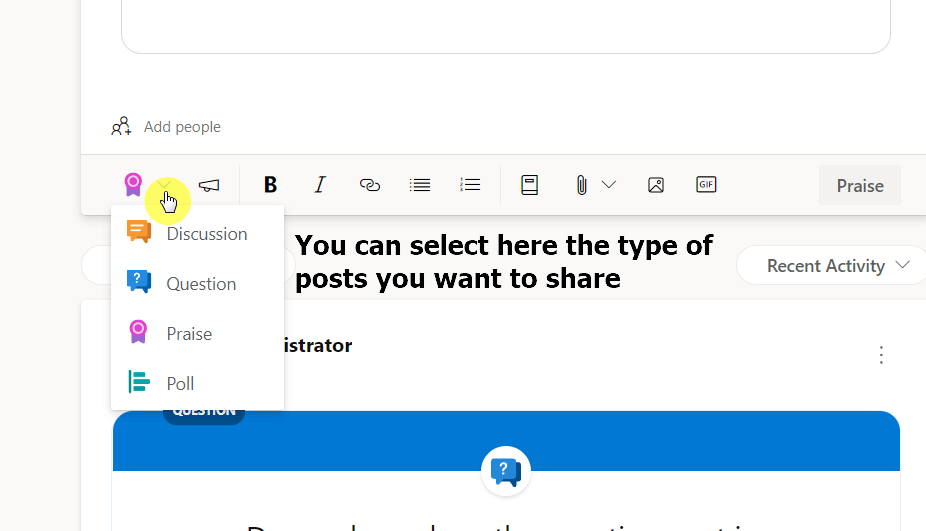926x531 pixels.
Task: Click inside the post message text box
Action: (506, 27)
